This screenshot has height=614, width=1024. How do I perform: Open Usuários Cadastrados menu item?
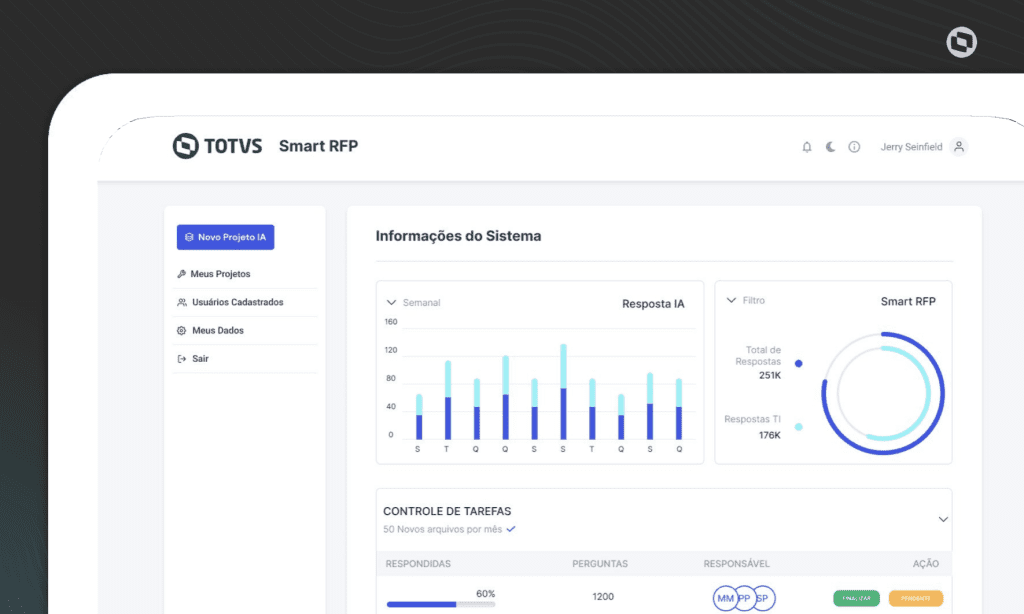click(x=230, y=302)
